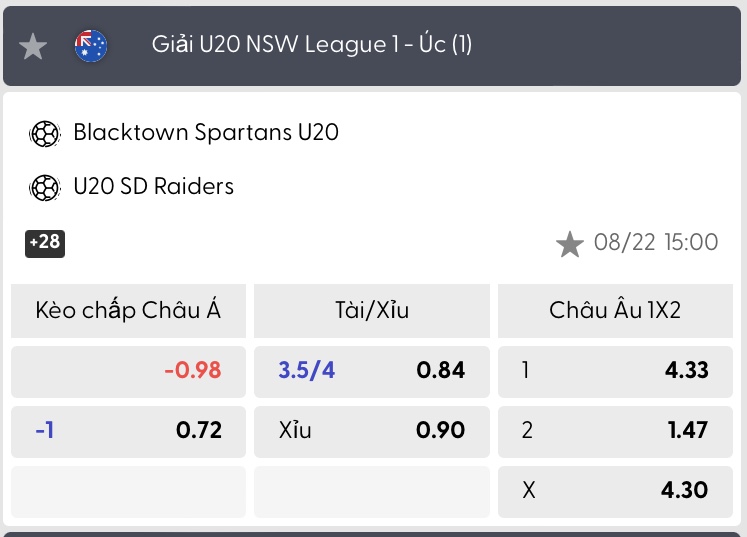Select Kèo chấp Châu Á column header
747x537 pixels.
[128, 311]
